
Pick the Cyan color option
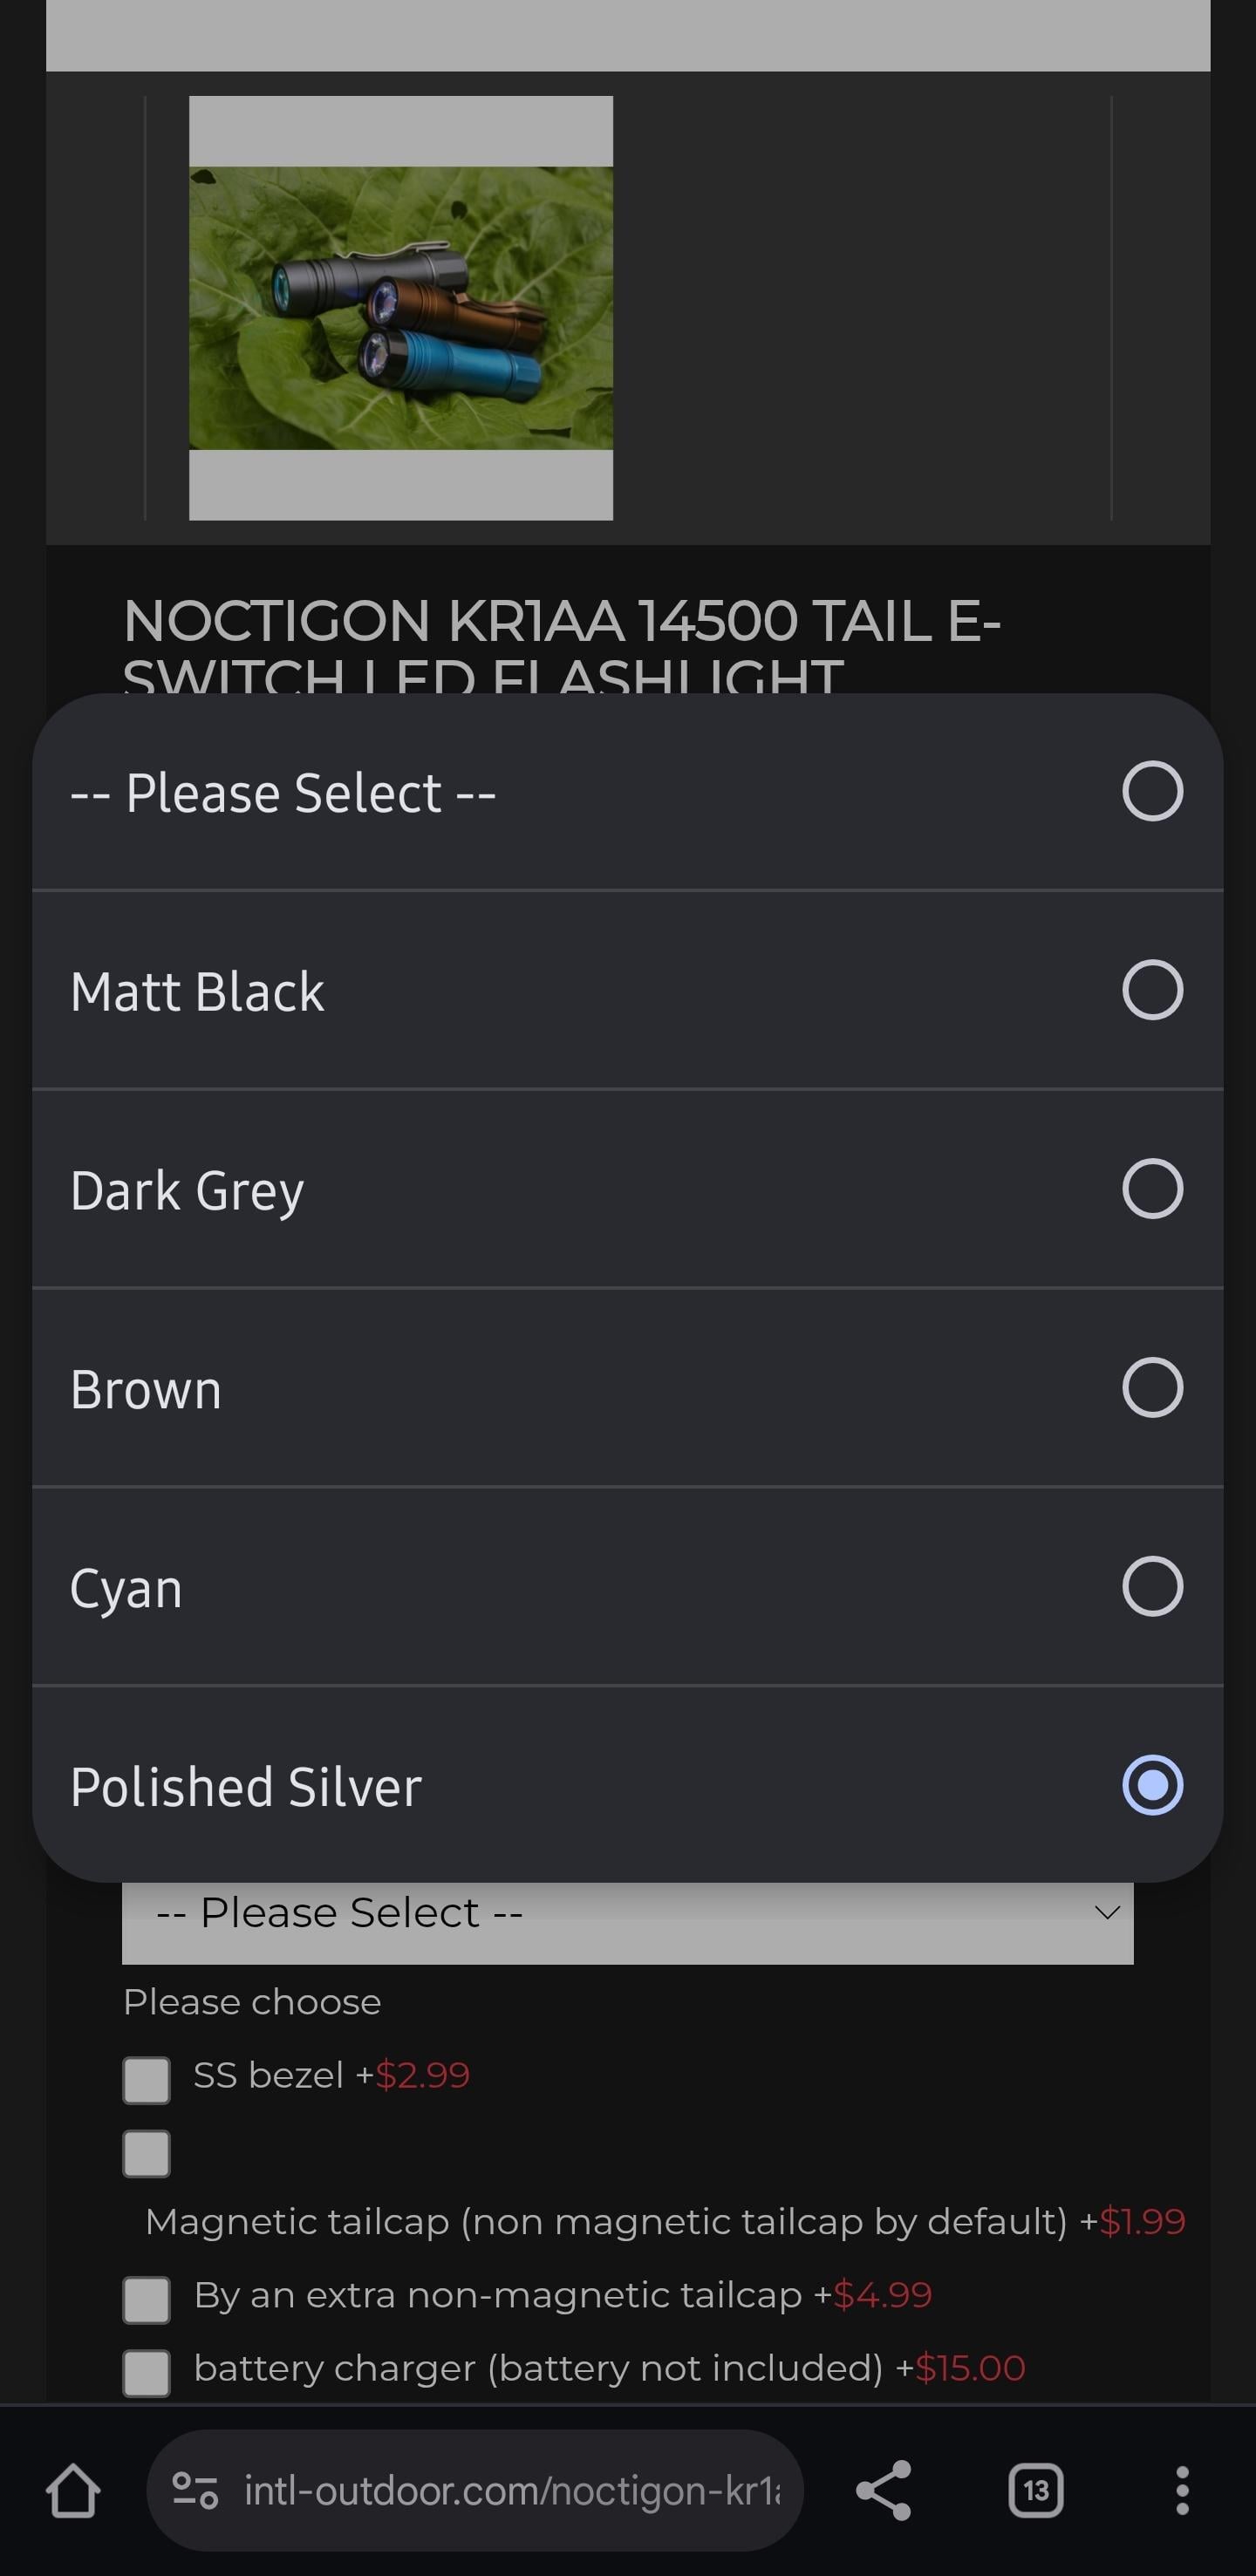coord(1152,1586)
